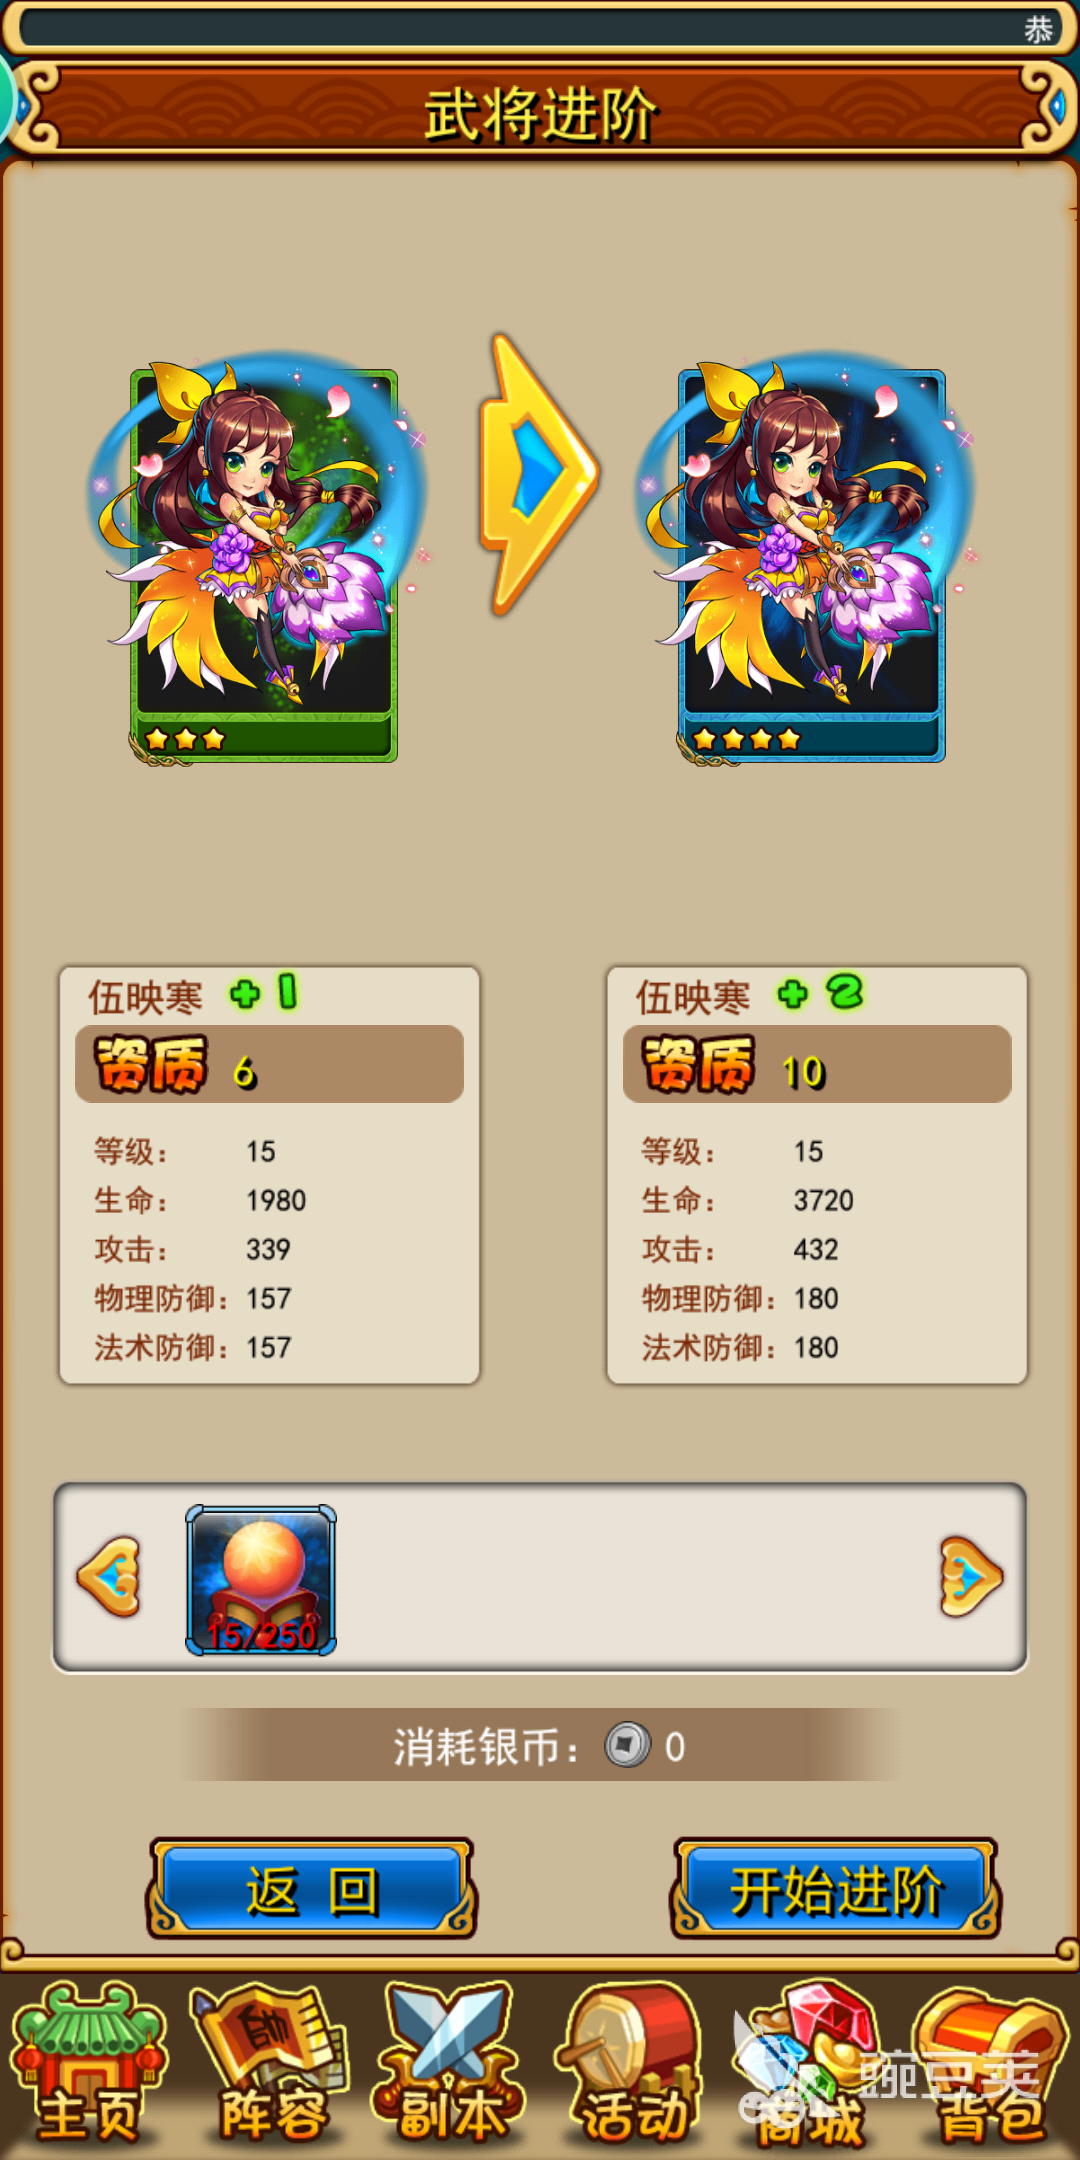Viewport: 1080px width, 2160px height.
Task: Tap the big yellow advancement arrow
Action: (x=539, y=474)
